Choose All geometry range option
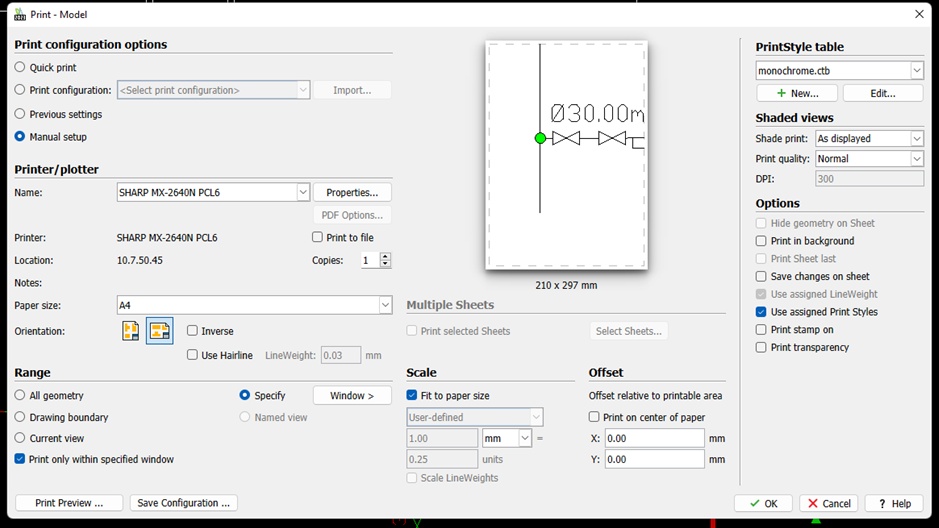Image resolution: width=939 pixels, height=528 pixels. (x=20, y=395)
